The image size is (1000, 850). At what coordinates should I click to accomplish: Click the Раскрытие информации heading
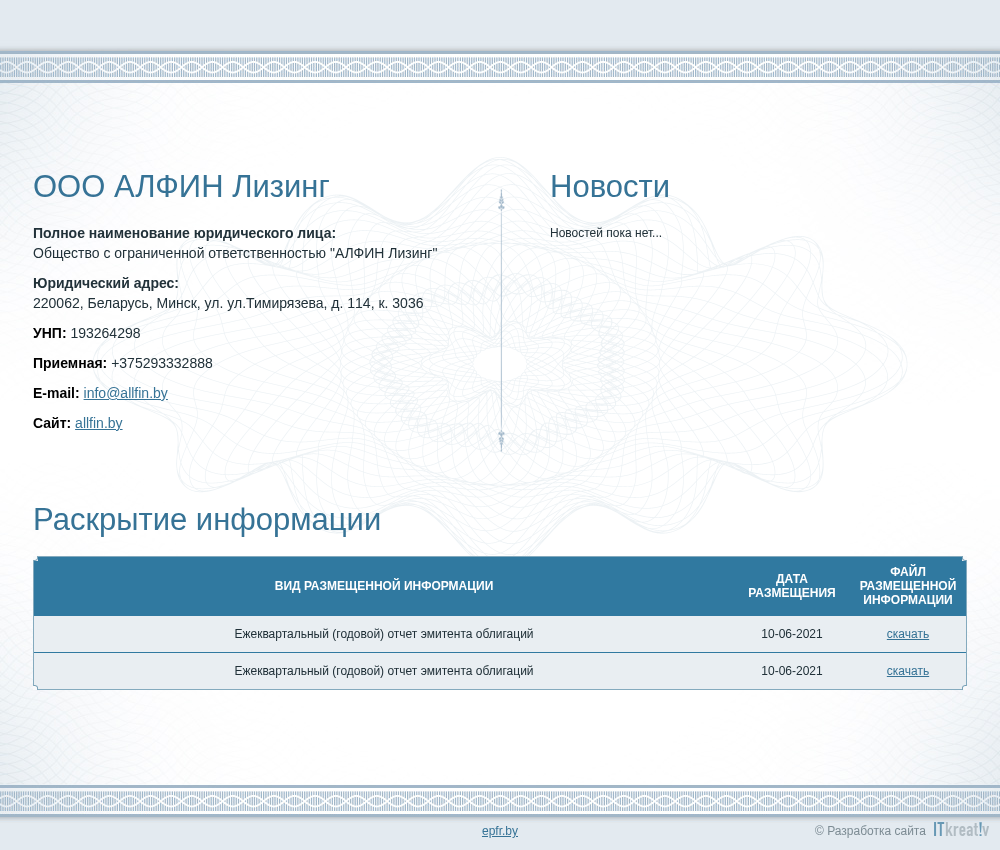click(207, 520)
